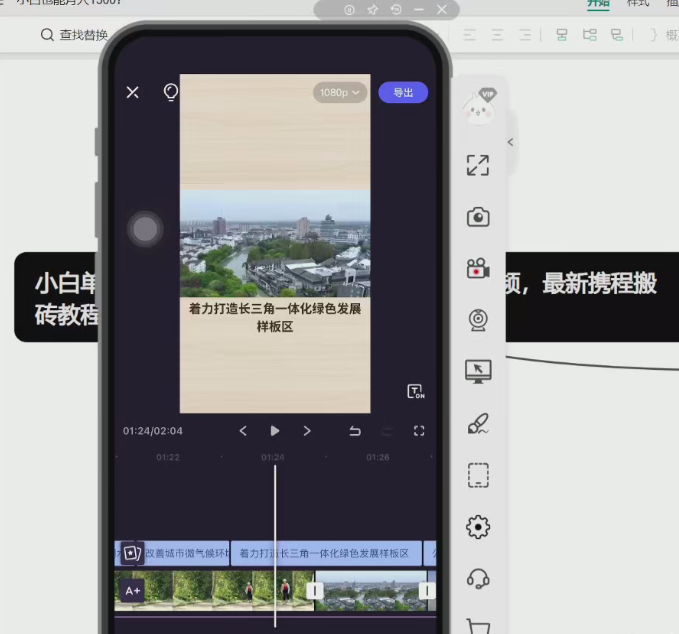Undo the last edit

pyautogui.click(x=355, y=431)
